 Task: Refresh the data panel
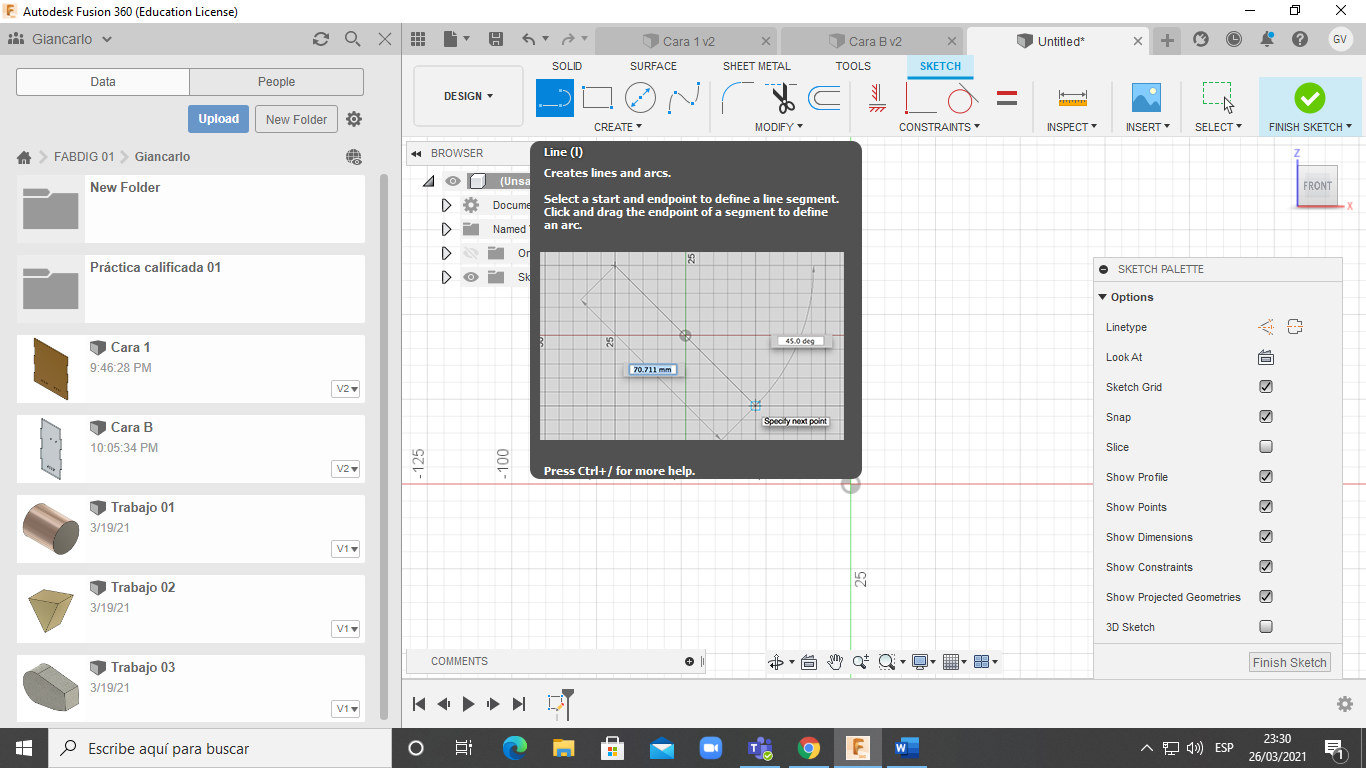pyautogui.click(x=320, y=39)
